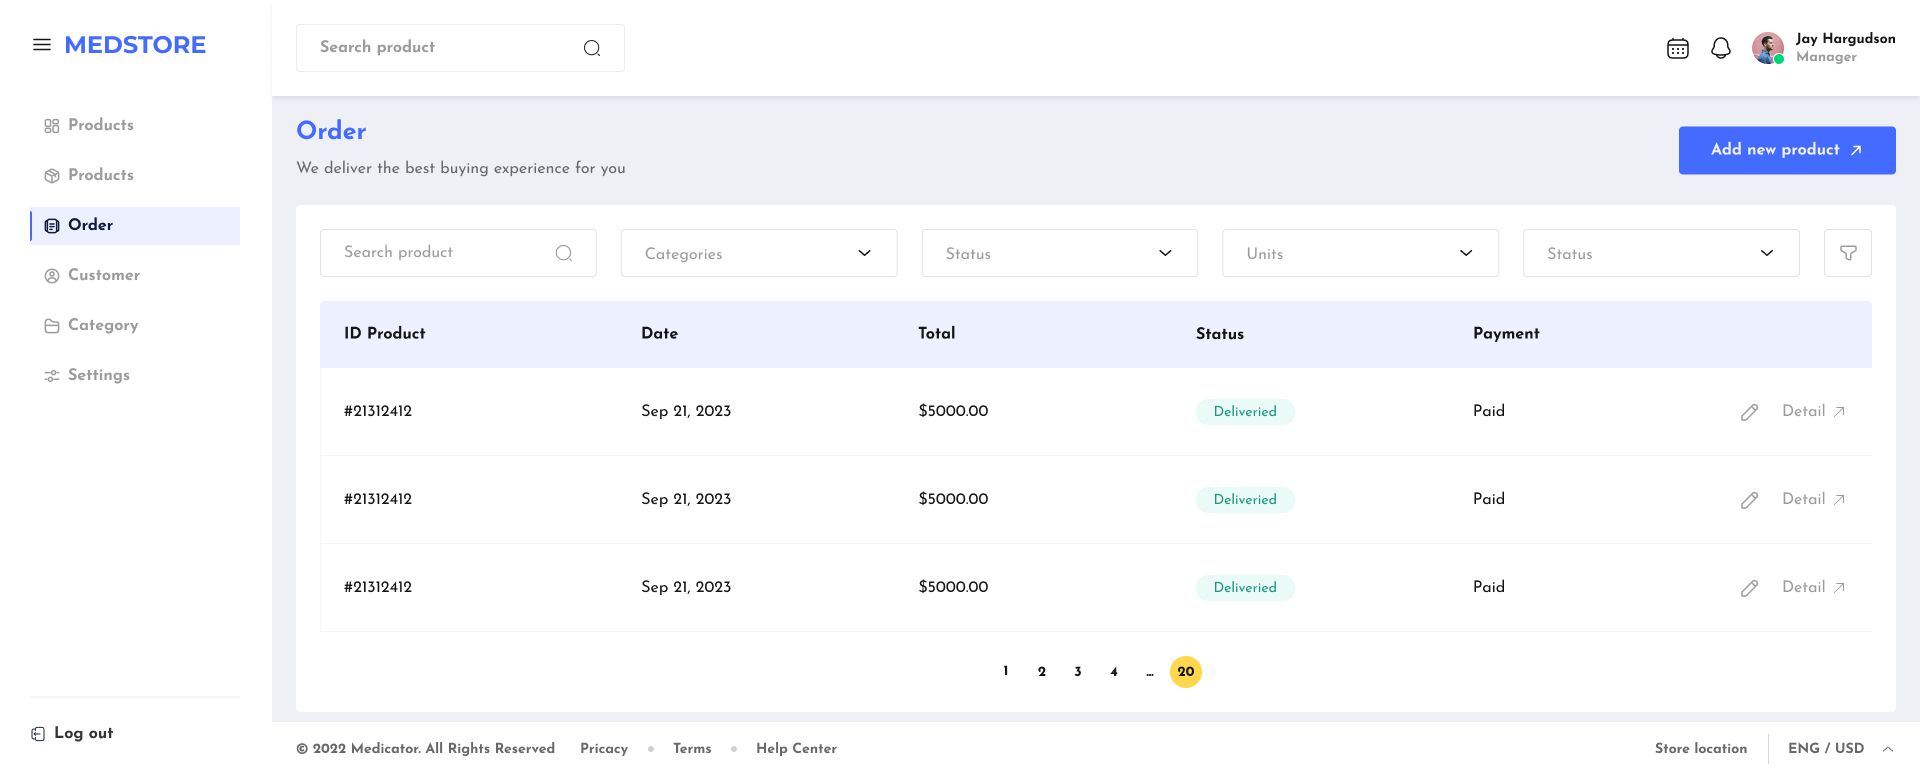
Task: Go to Settings in the sidebar
Action: 98,375
